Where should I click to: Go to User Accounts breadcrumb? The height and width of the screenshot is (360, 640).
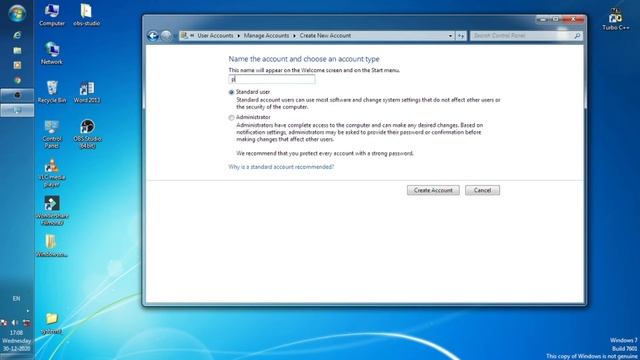(215, 36)
